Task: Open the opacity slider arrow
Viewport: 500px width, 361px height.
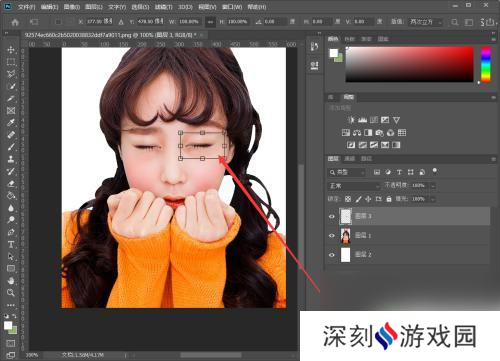Action: tap(433, 186)
